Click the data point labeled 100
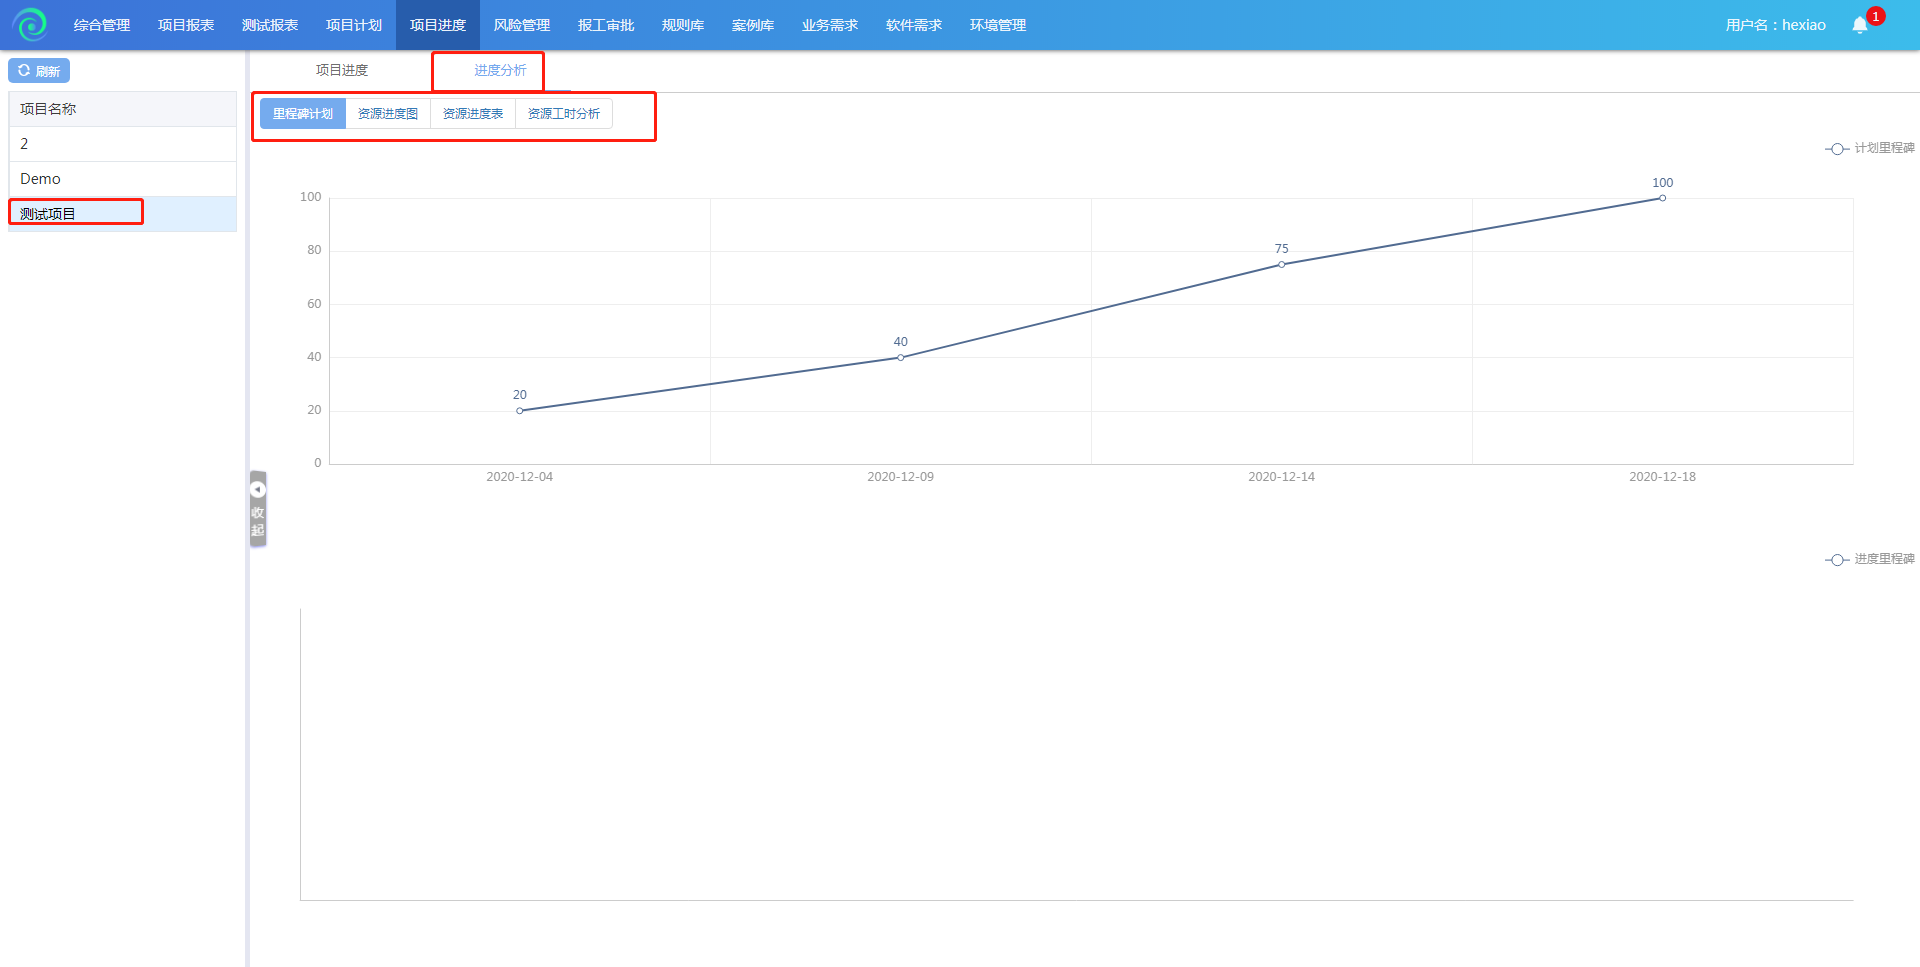The height and width of the screenshot is (967, 1920). point(1662,198)
